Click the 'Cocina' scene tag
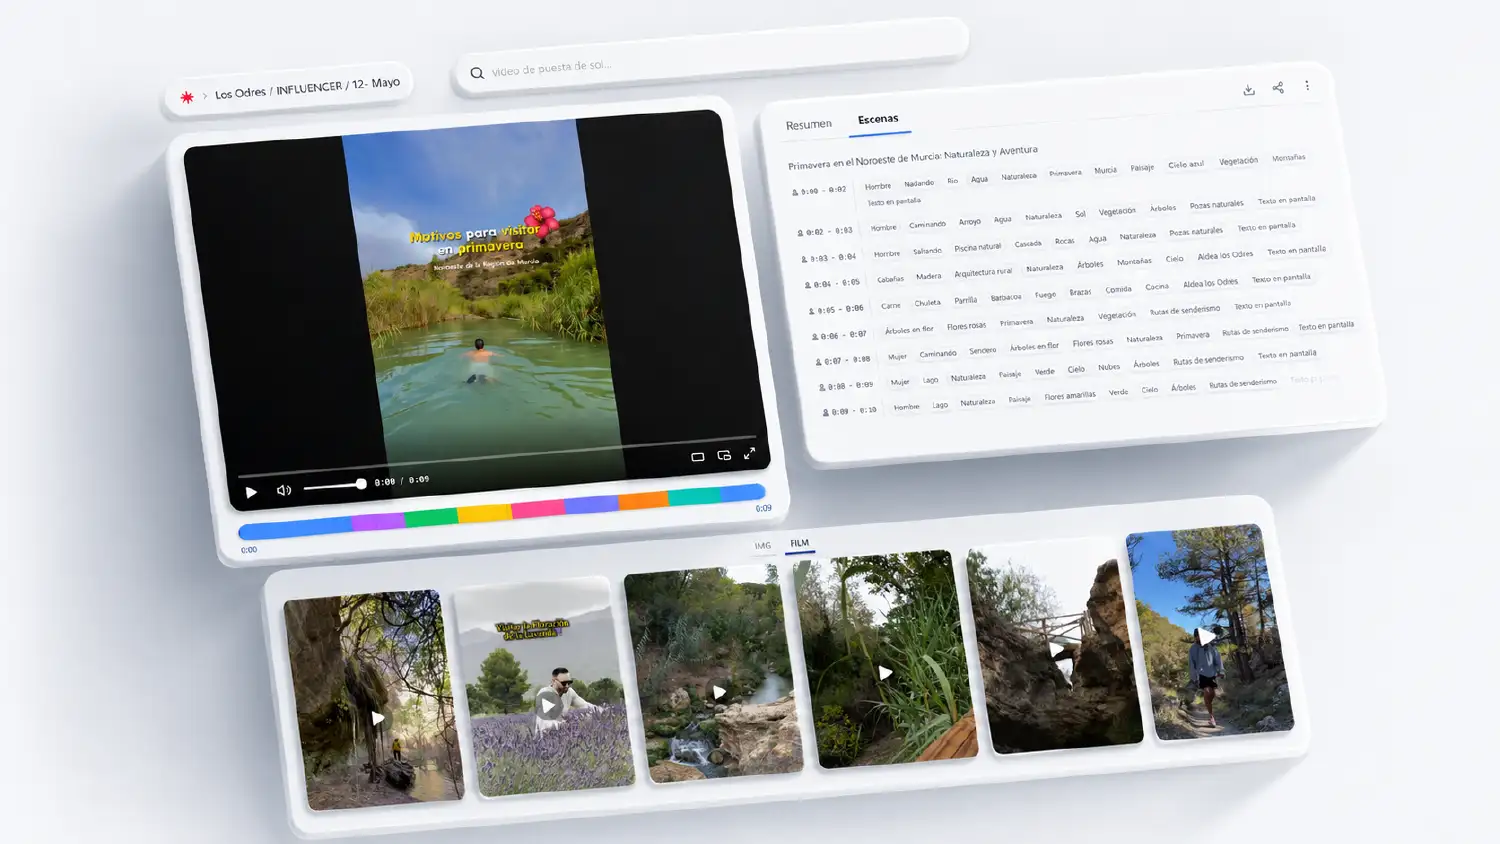 [1157, 287]
